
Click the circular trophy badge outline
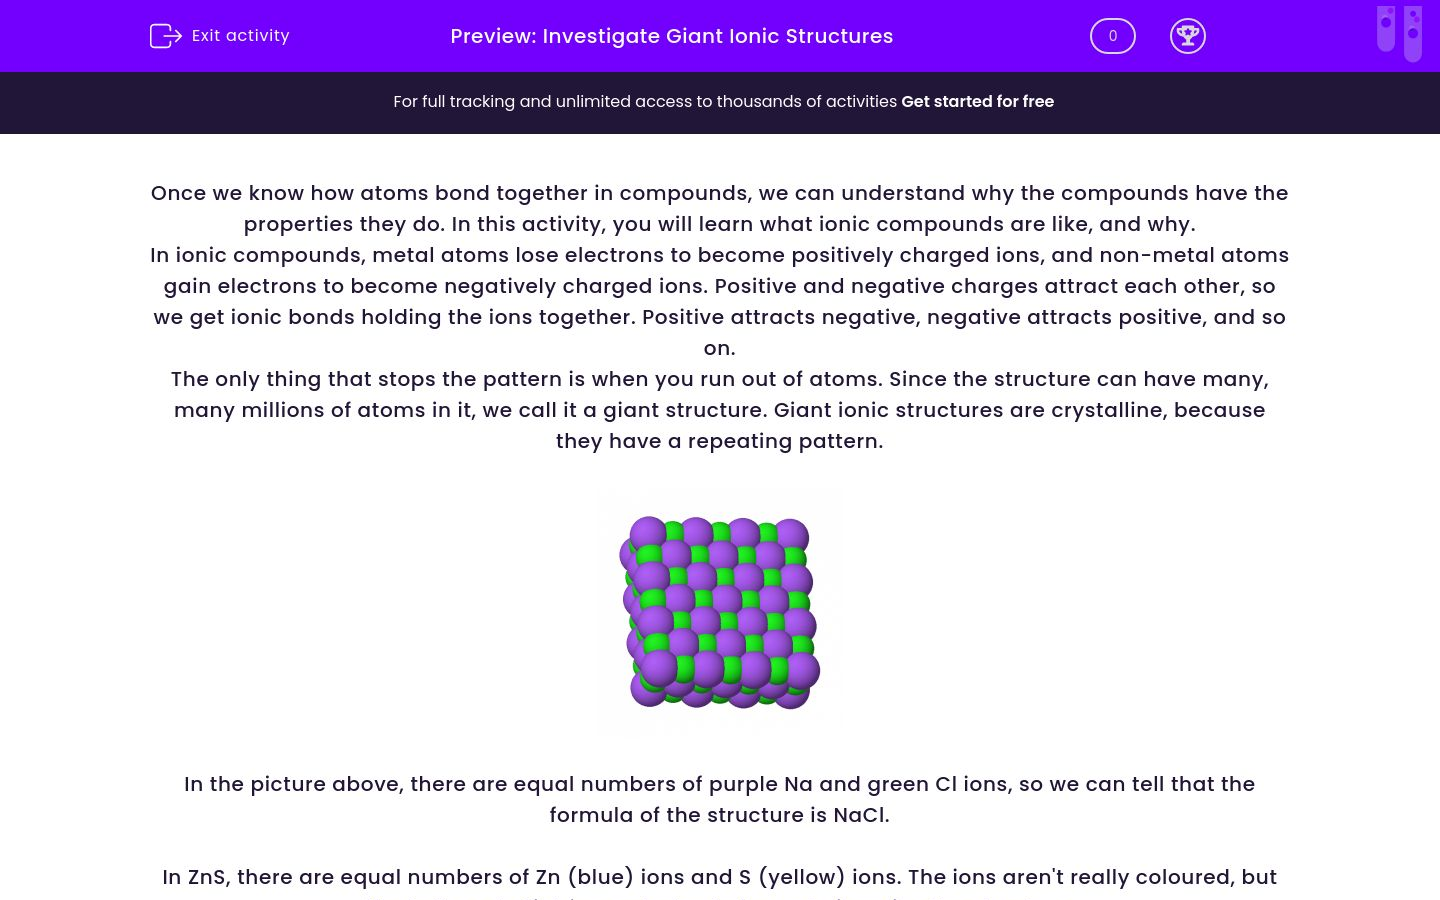tap(1188, 36)
